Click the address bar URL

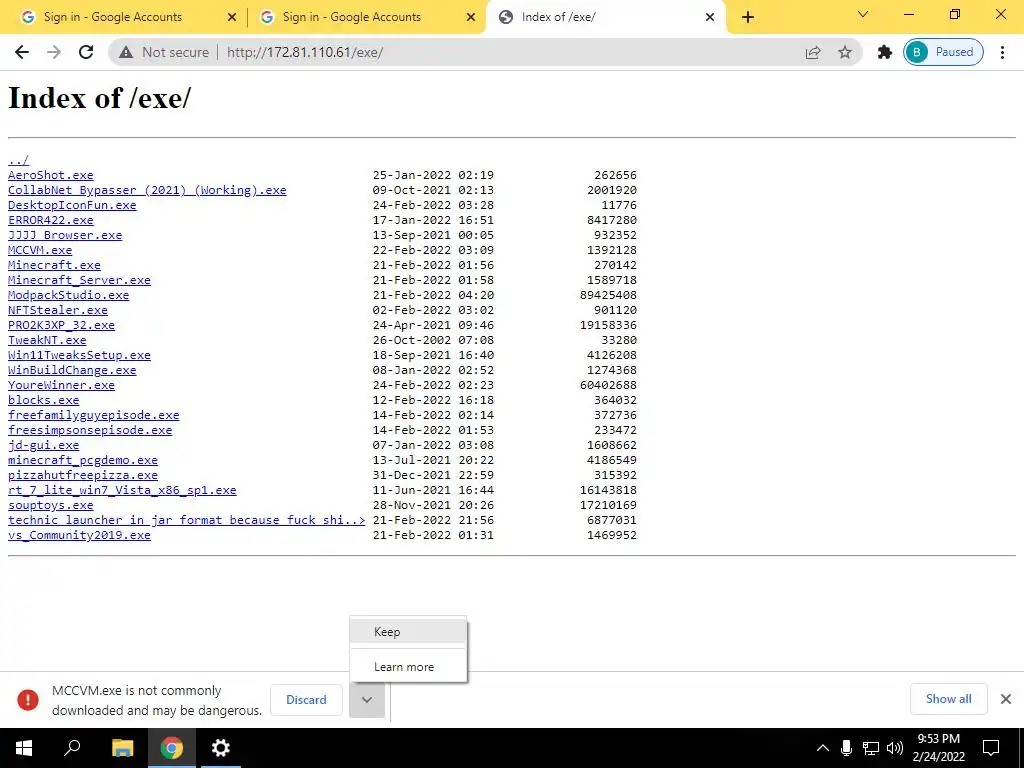305,52
